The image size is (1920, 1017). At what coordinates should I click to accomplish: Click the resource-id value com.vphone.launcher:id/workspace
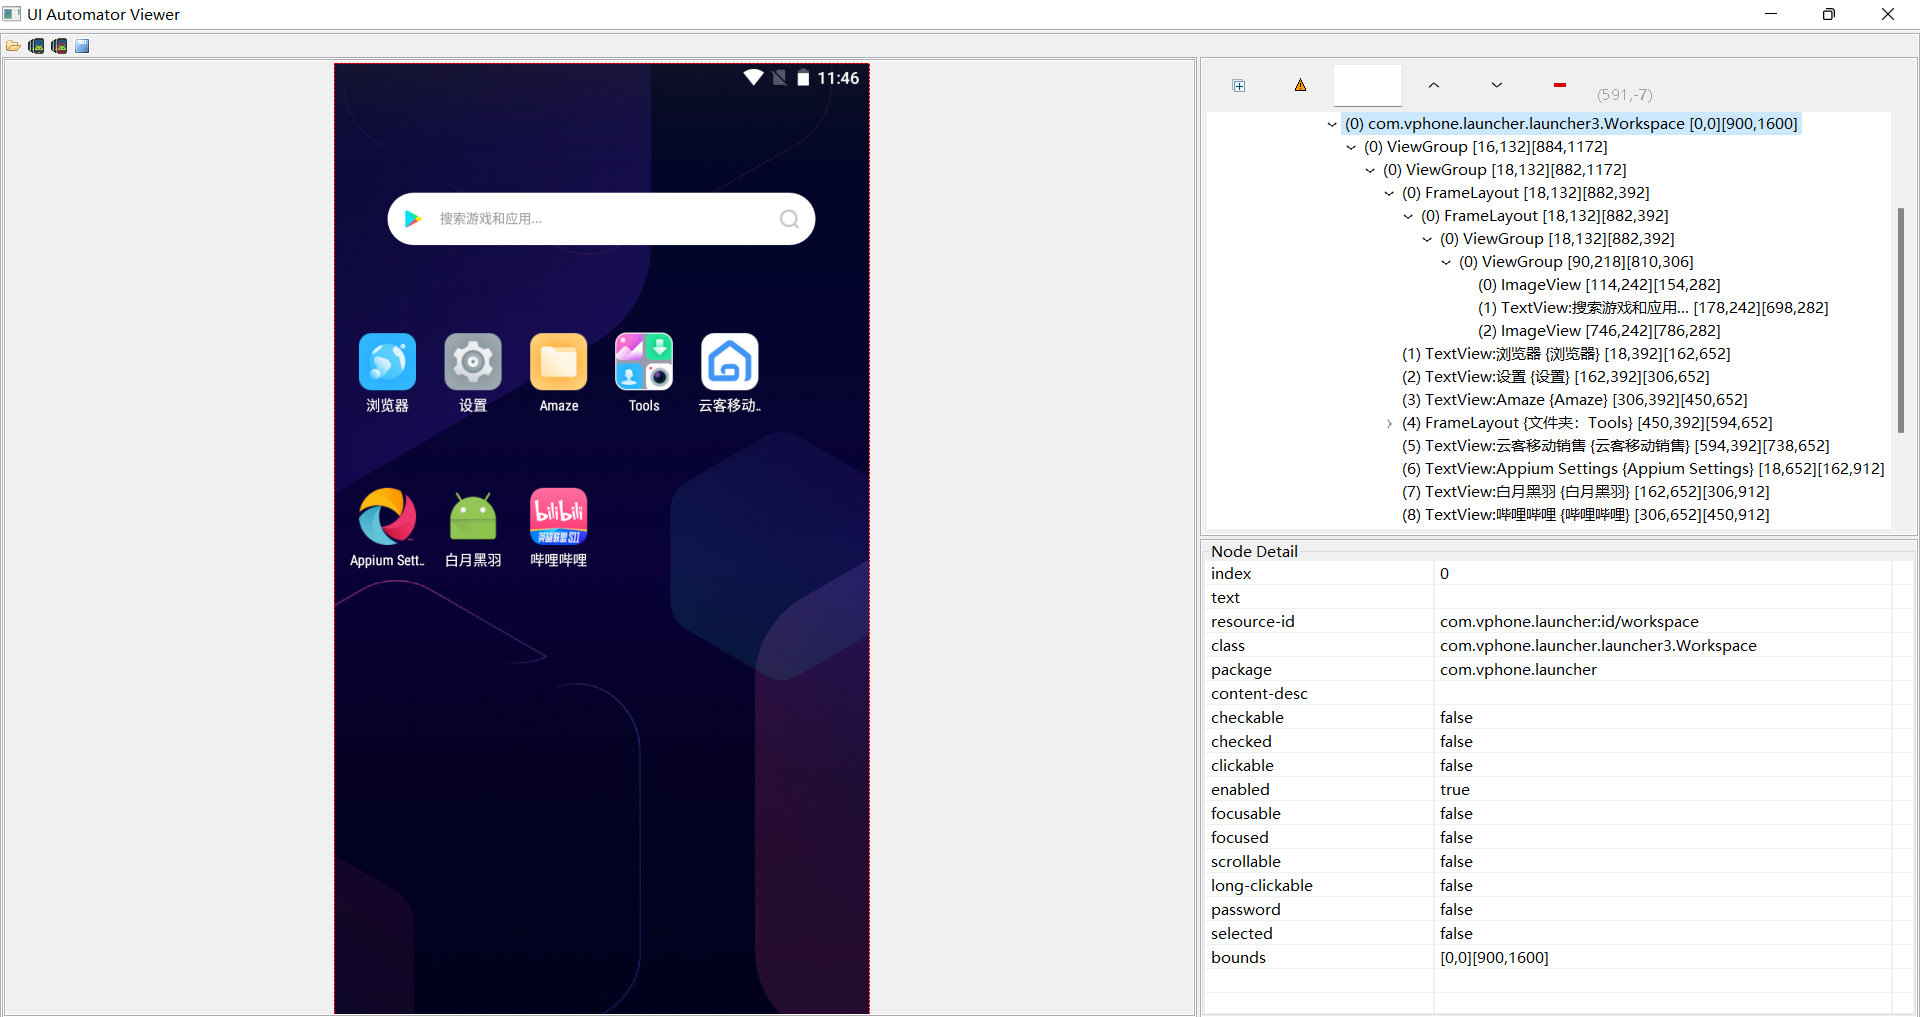coord(1569,622)
